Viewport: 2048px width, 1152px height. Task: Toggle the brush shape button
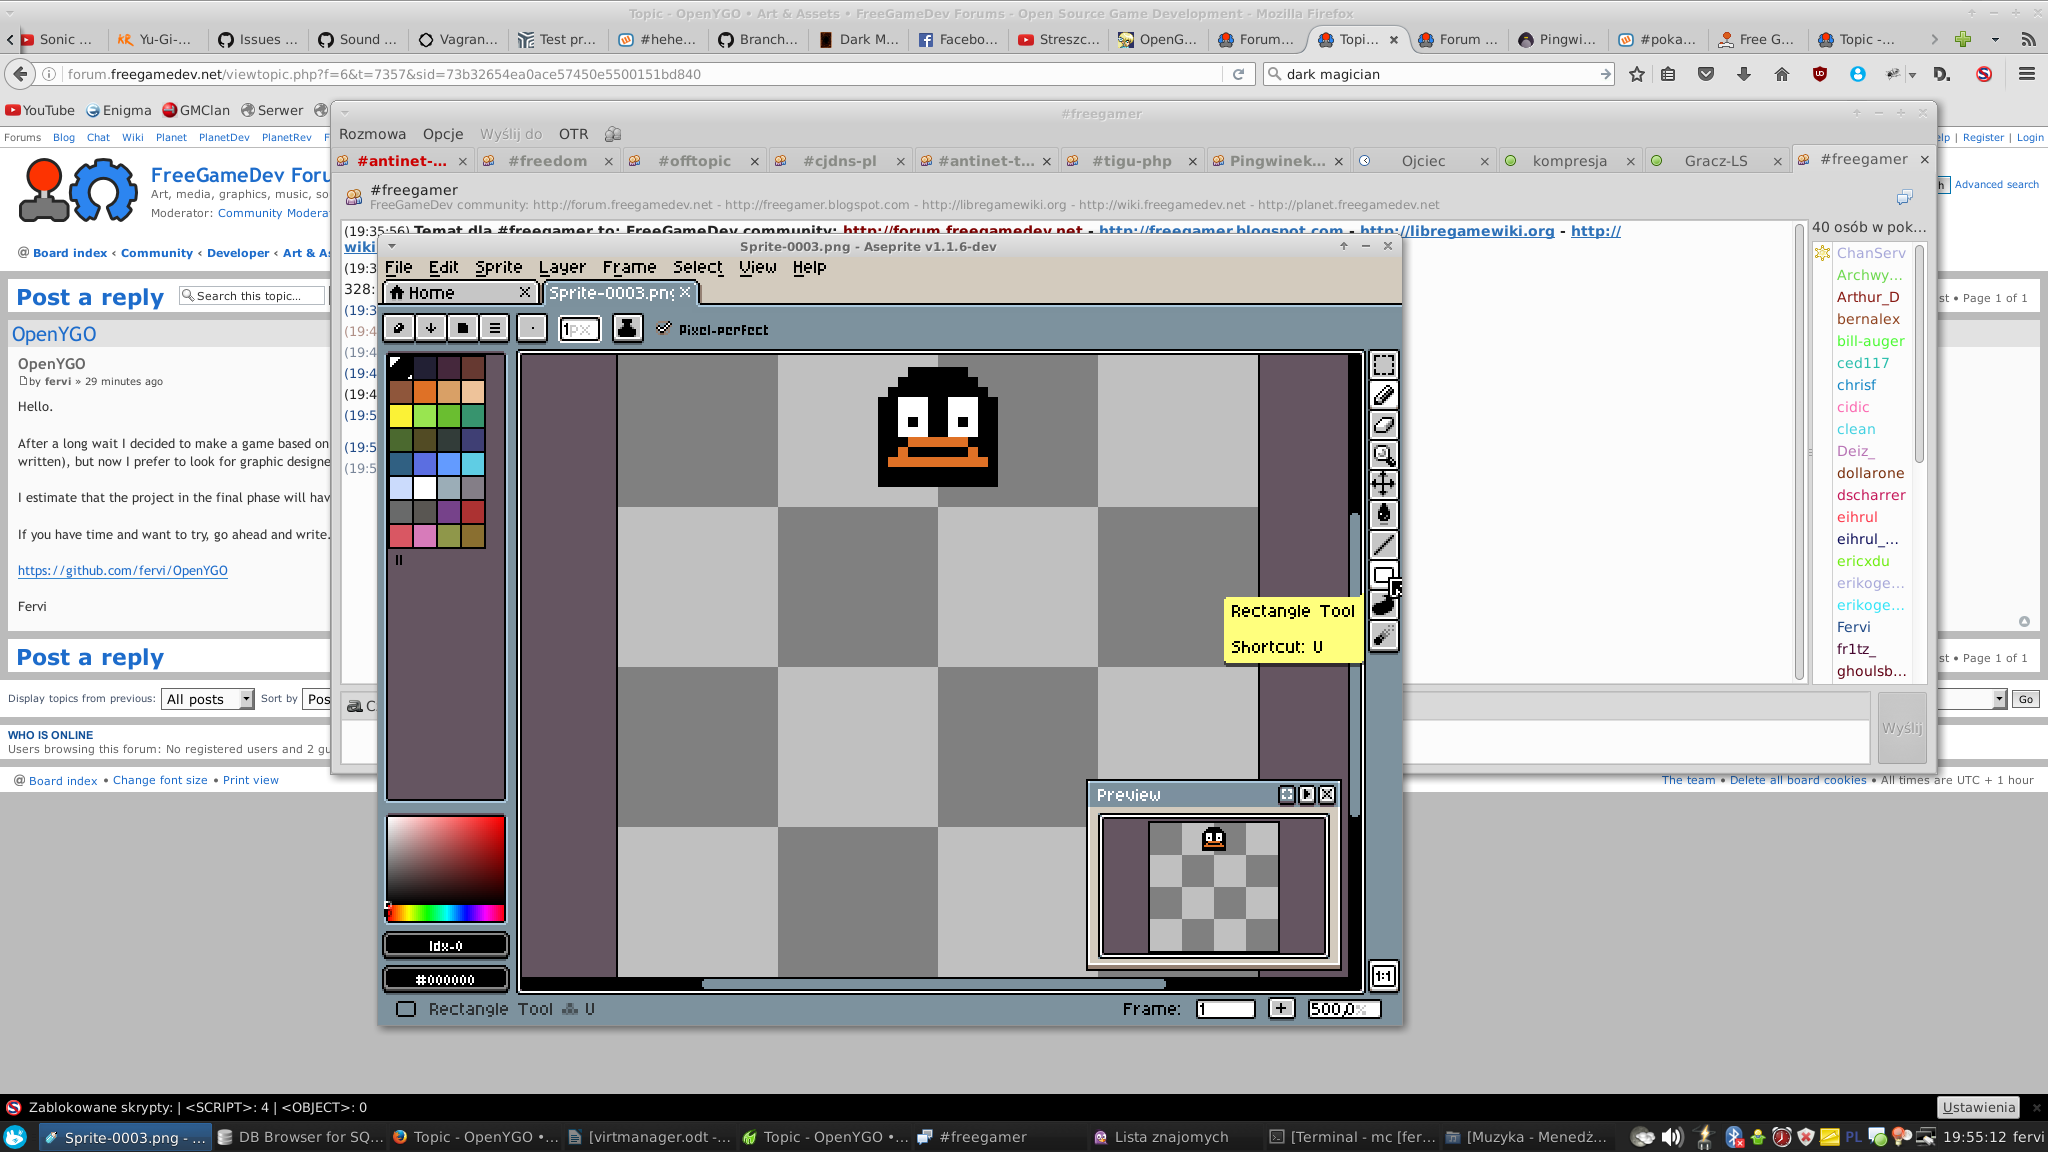click(532, 328)
